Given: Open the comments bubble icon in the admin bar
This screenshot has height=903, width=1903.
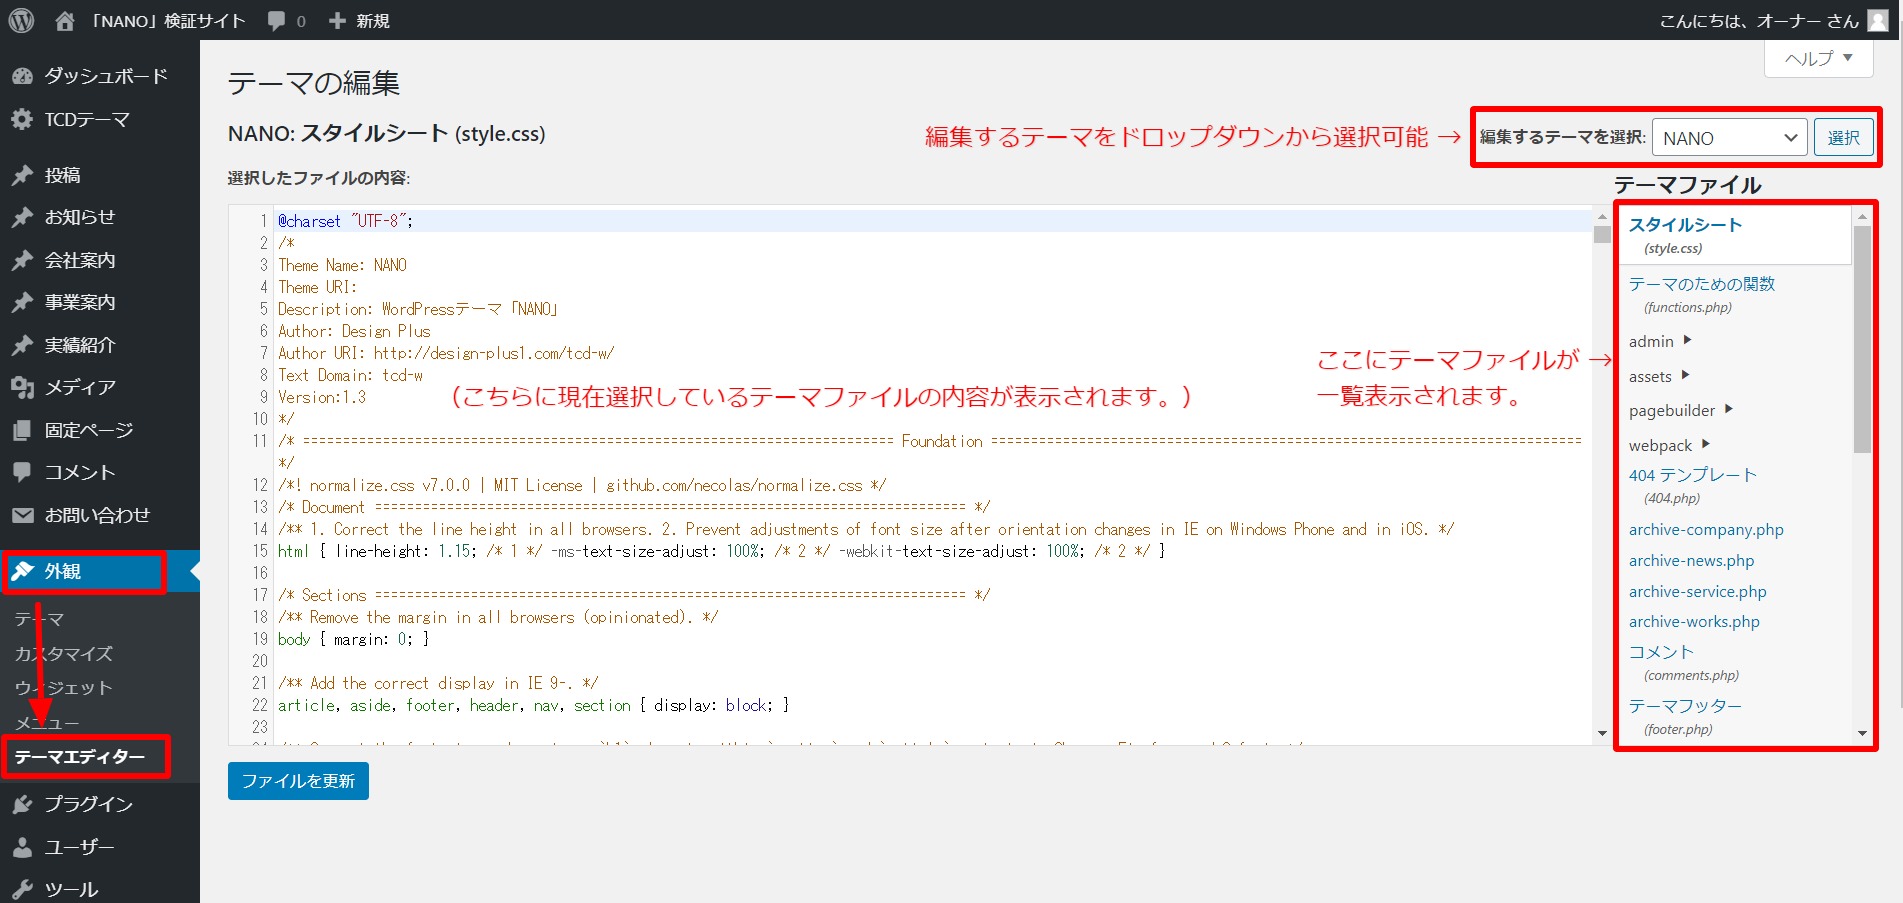Looking at the screenshot, I should click(x=277, y=21).
